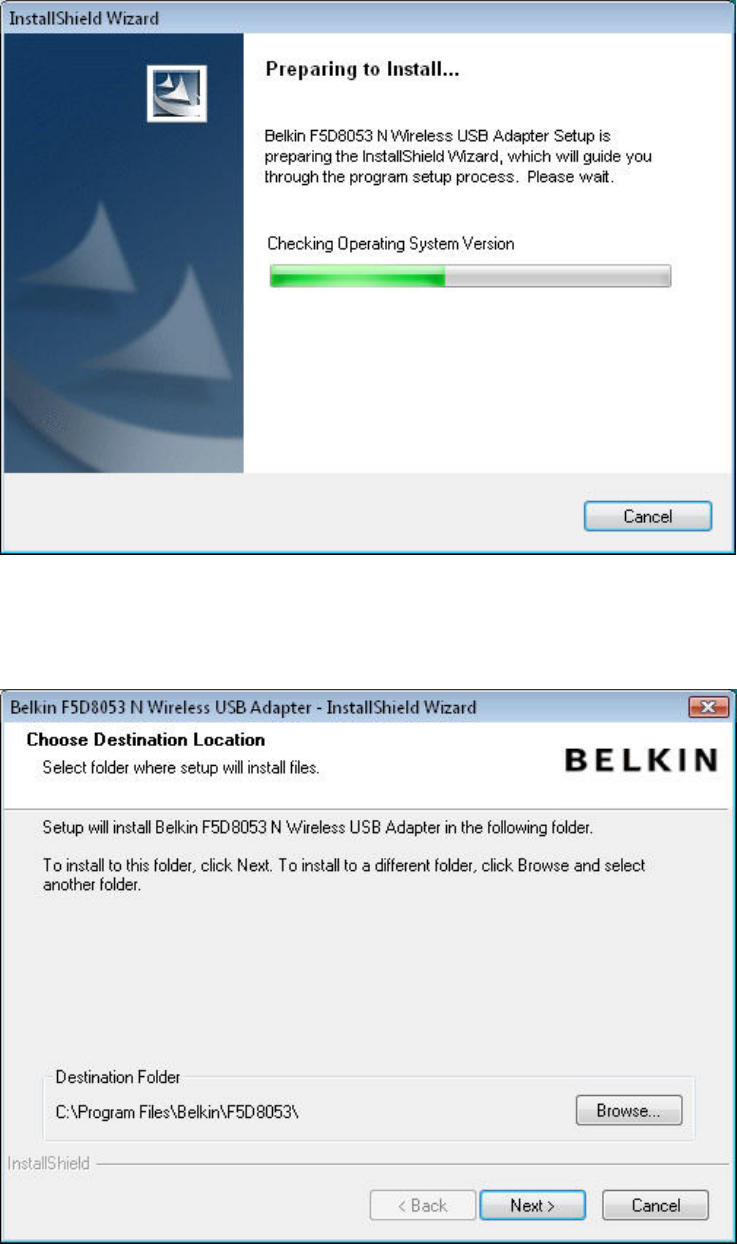
Task: Click the "InstallShield Wizard" title bar
Action: point(368,18)
